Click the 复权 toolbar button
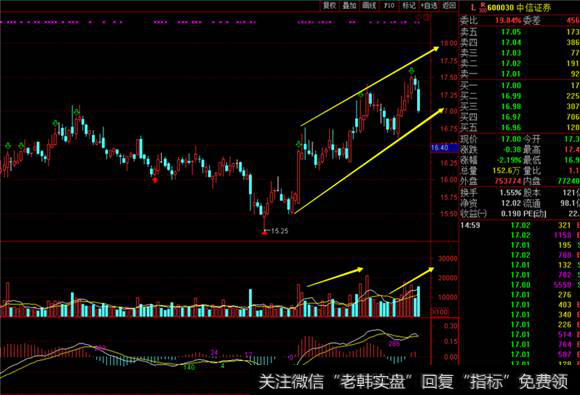The width and height of the screenshot is (580, 395). pos(329,5)
